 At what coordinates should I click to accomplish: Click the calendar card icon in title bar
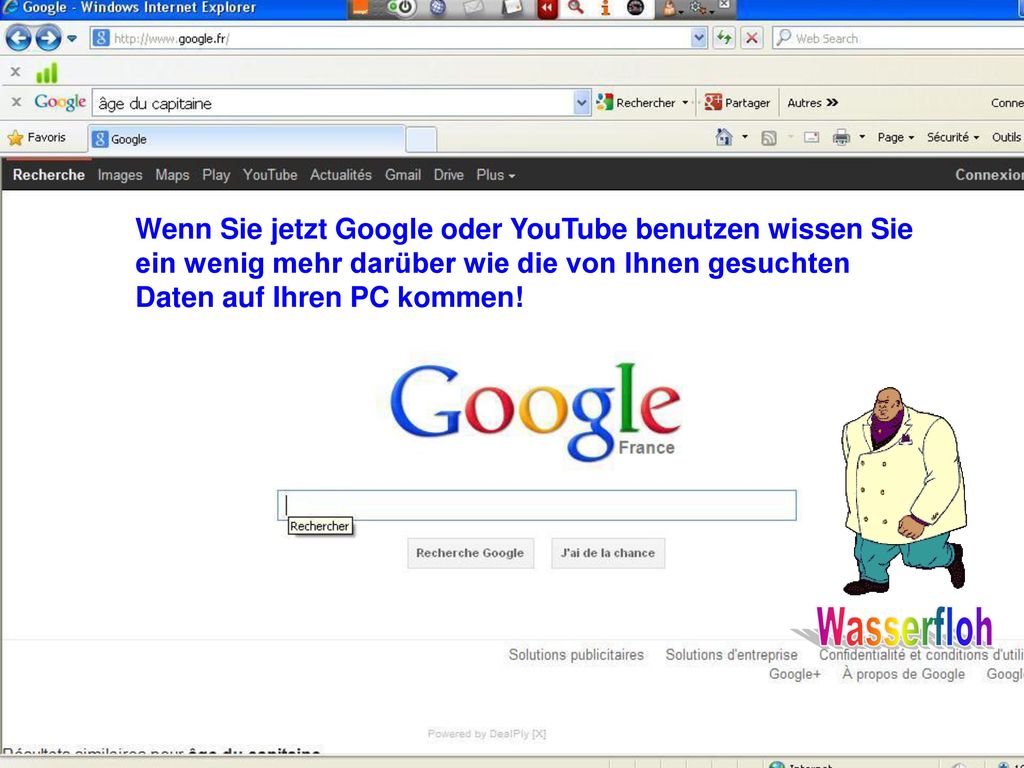pos(512,7)
